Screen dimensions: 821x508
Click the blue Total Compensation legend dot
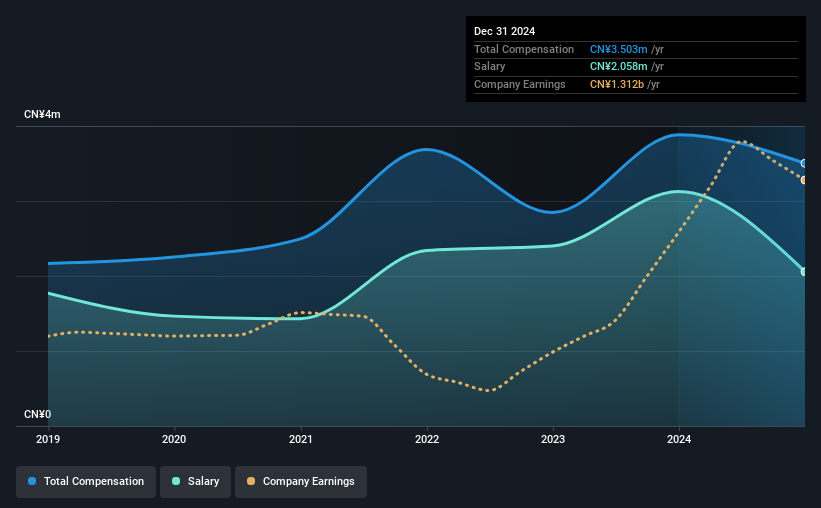[x=32, y=481]
